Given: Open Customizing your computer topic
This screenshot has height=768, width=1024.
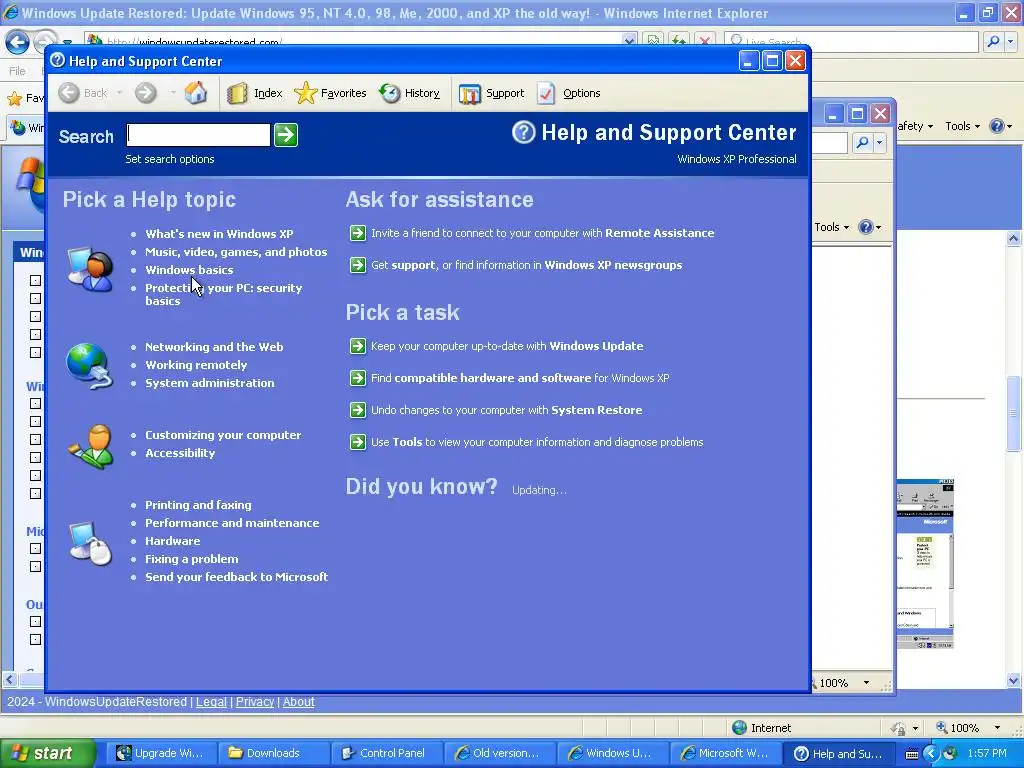Looking at the screenshot, I should (x=223, y=435).
